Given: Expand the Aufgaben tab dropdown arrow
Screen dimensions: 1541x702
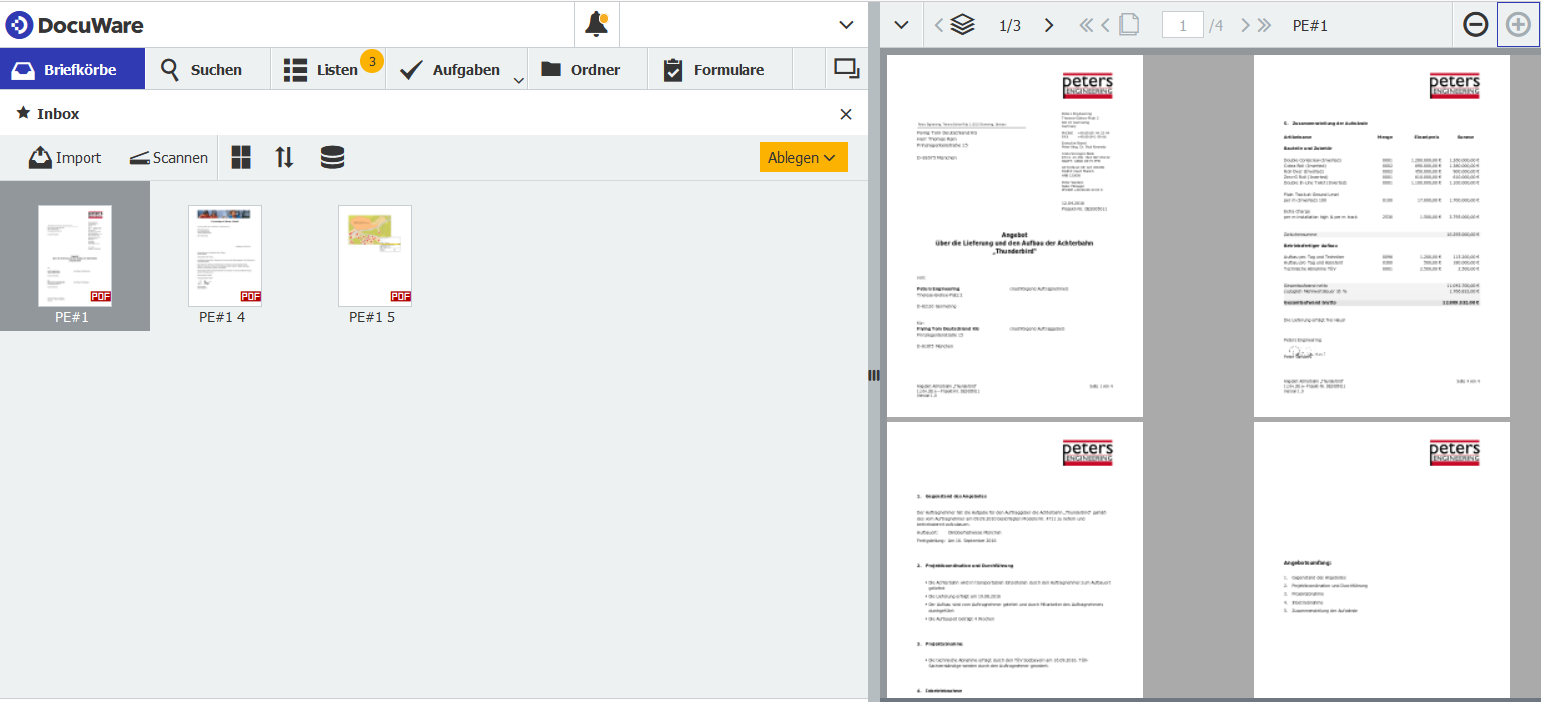Looking at the screenshot, I should [x=518, y=81].
